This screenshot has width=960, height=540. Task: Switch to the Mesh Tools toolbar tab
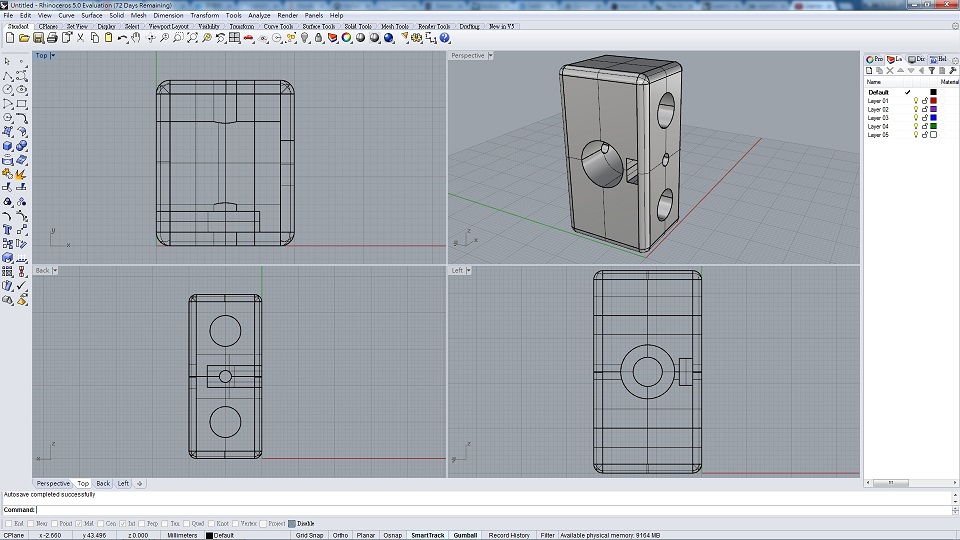[394, 27]
